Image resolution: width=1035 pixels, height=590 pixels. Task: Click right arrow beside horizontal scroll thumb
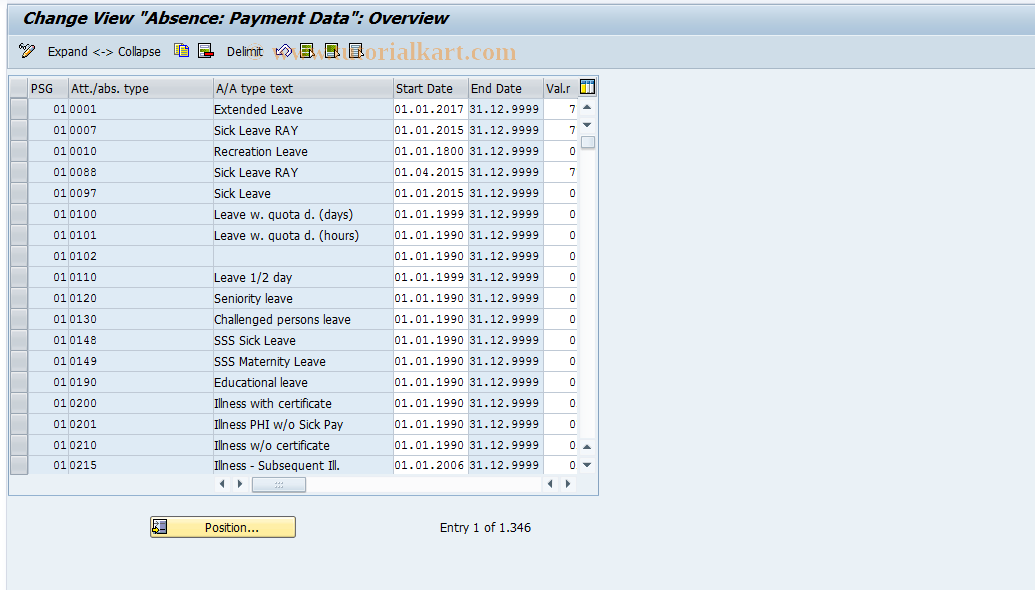(240, 484)
